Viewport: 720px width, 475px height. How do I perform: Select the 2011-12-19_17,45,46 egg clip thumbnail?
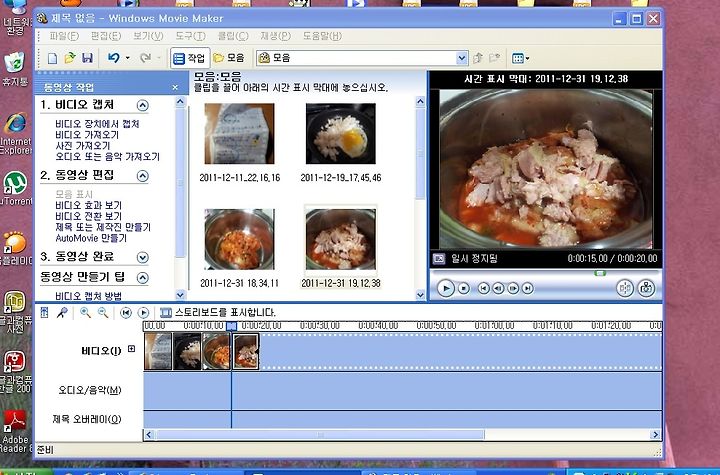pos(341,134)
